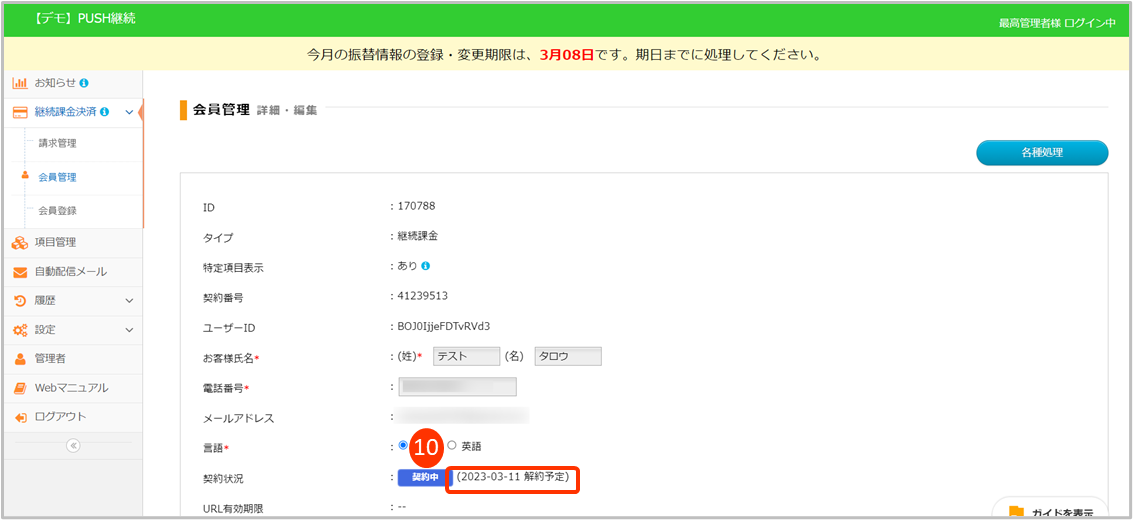Click the 各種処理 button
This screenshot has width=1133, height=520.
point(1041,153)
